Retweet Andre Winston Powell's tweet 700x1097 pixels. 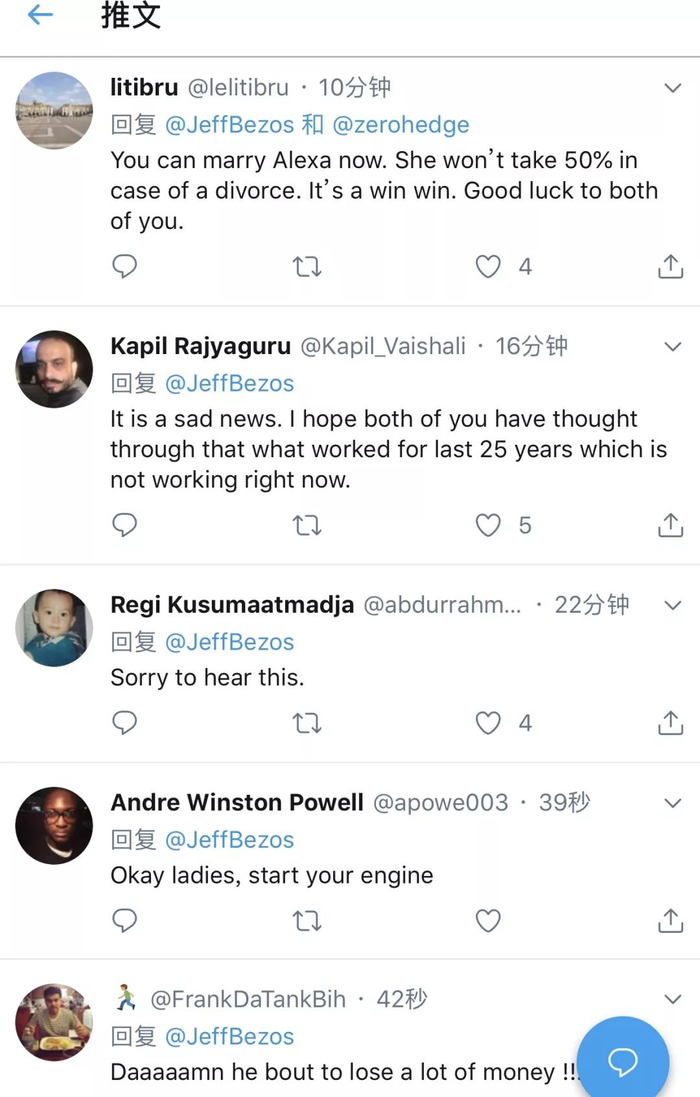point(307,920)
